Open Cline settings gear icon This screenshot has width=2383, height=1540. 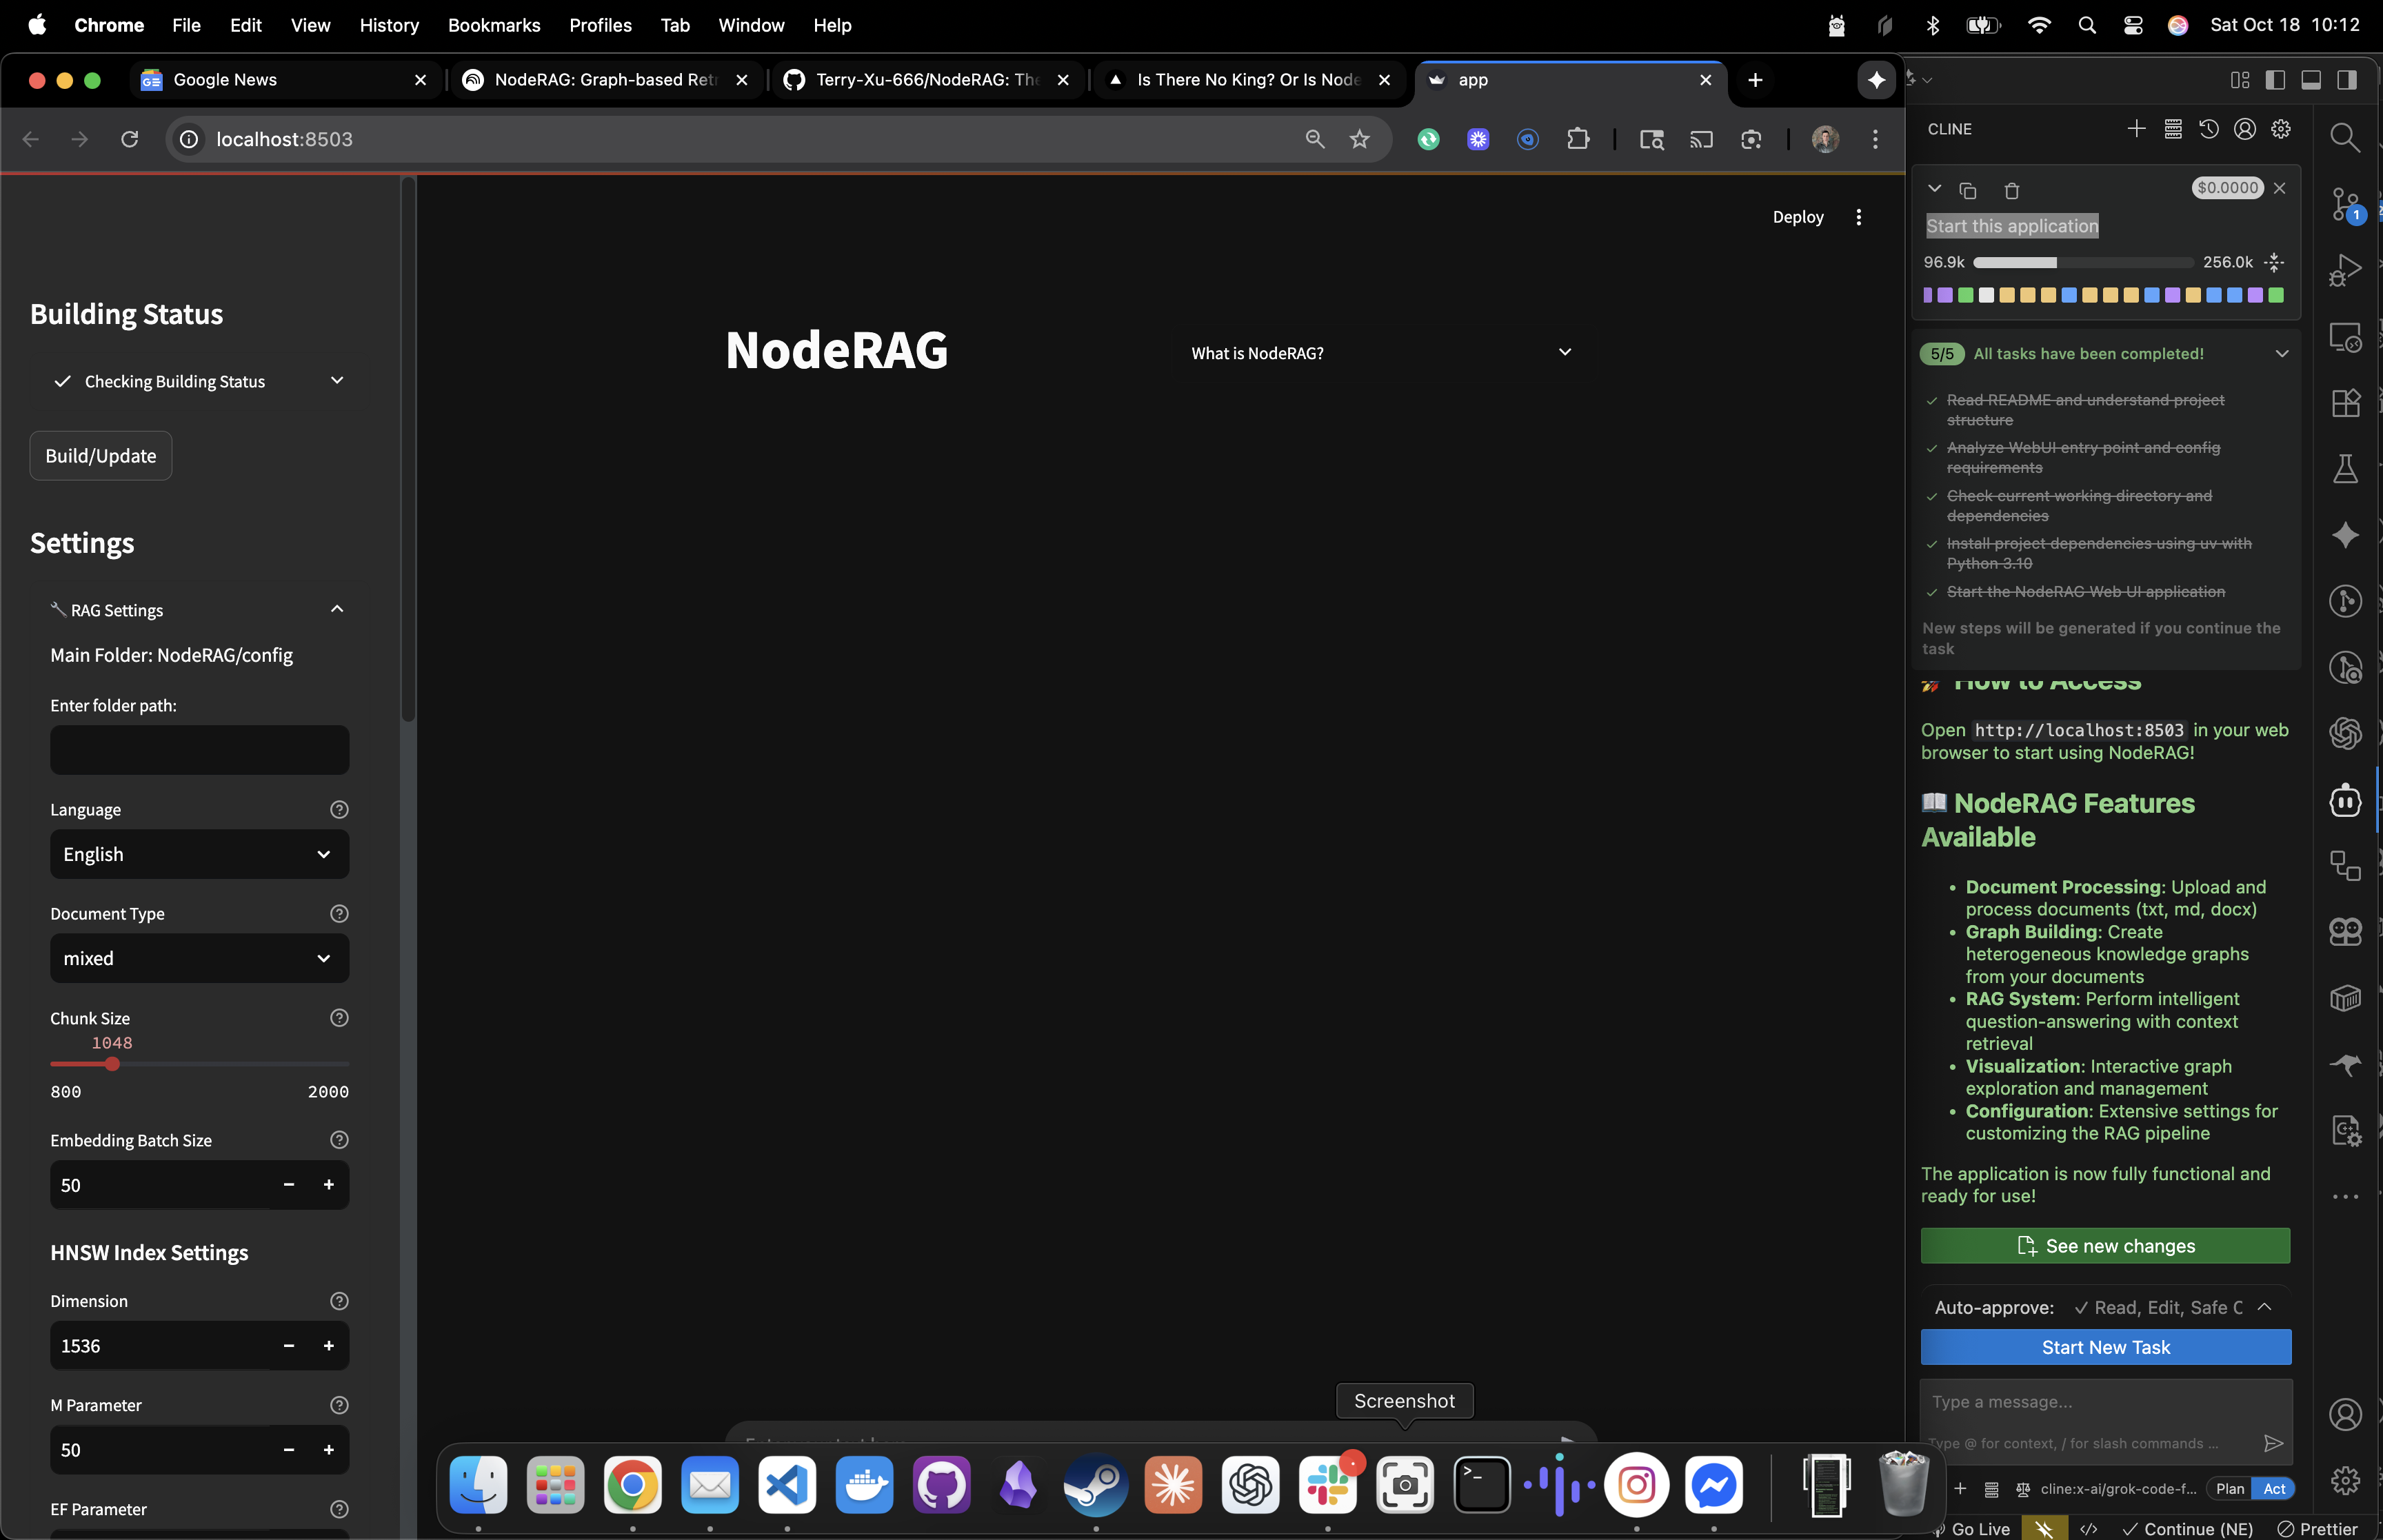click(2280, 129)
